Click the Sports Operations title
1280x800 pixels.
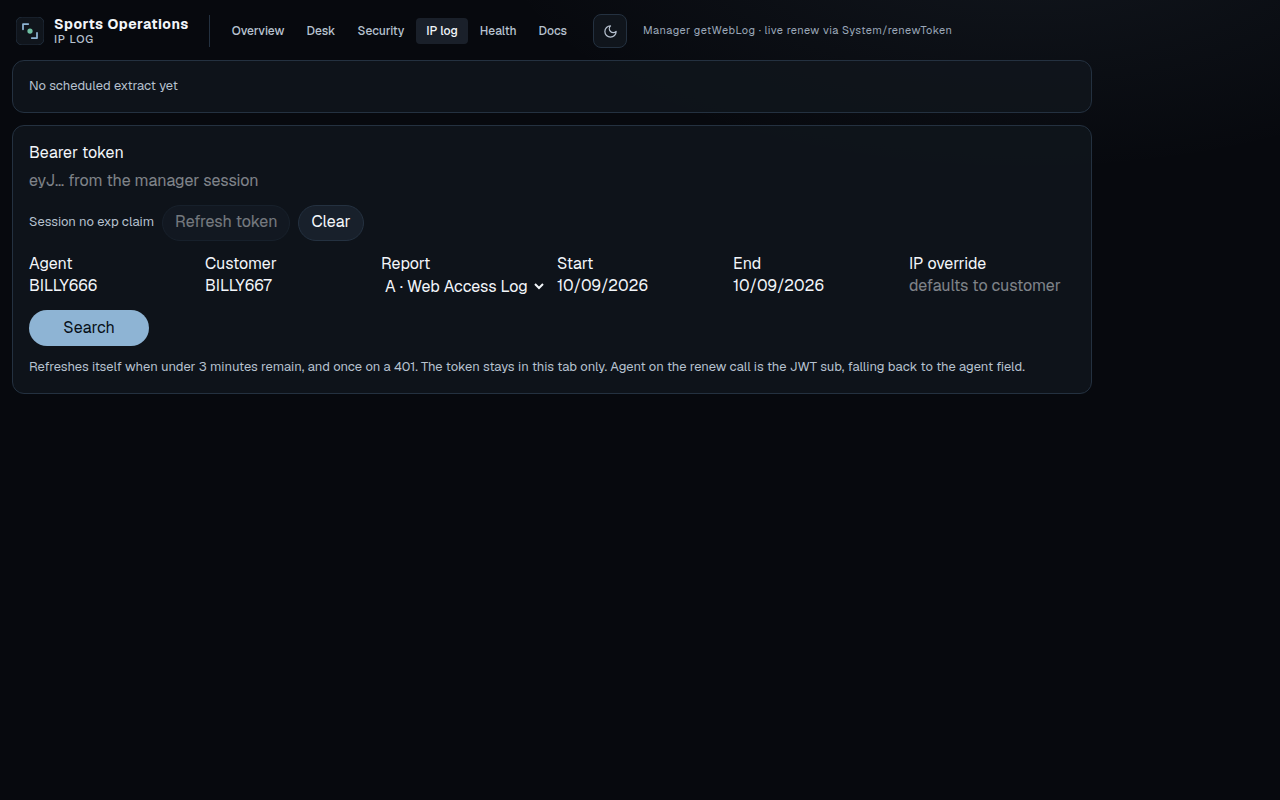coord(121,24)
